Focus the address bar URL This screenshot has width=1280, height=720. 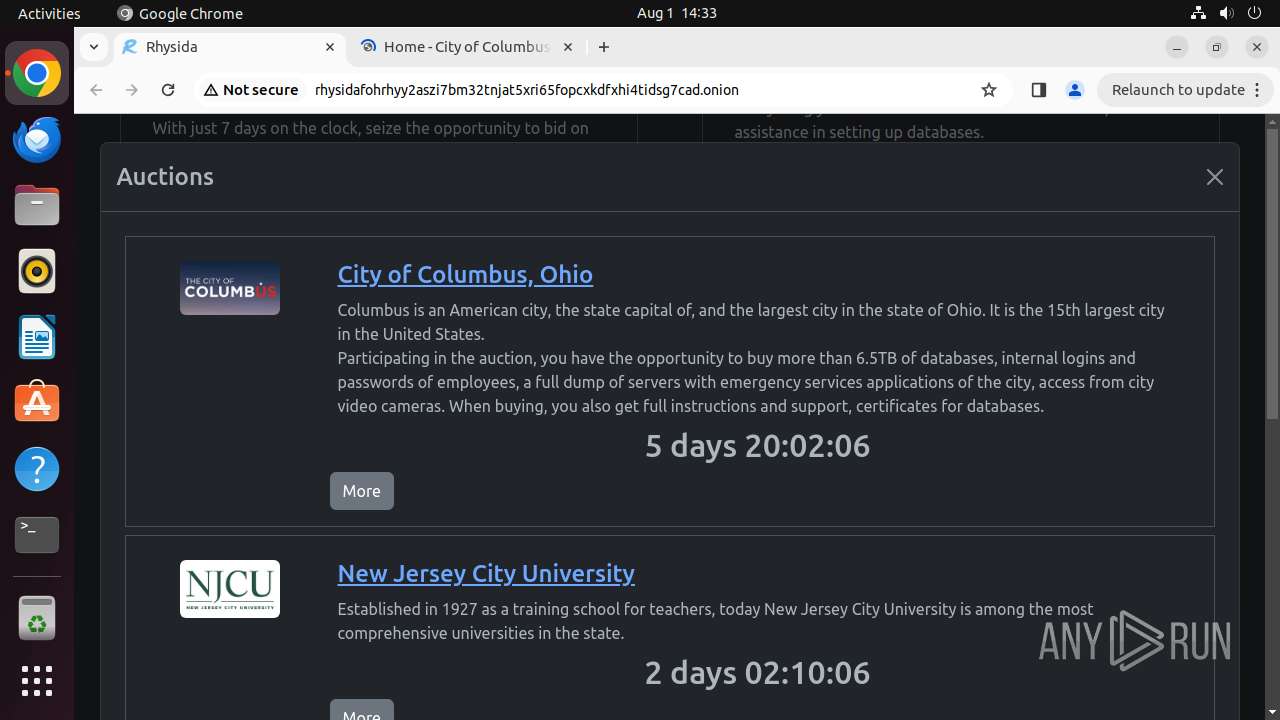point(527,90)
